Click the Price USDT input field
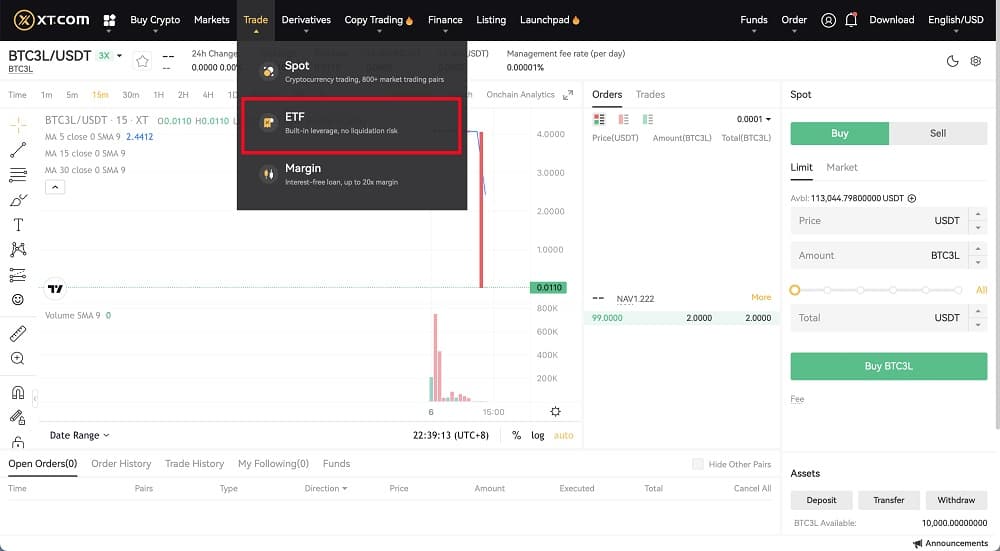 (x=888, y=221)
